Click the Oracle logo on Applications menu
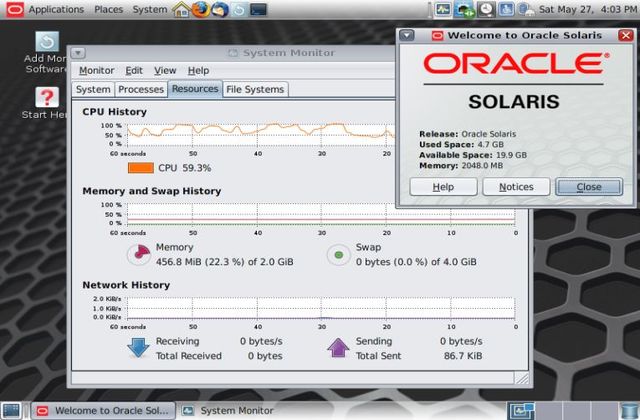640x420 pixels. 15,9
